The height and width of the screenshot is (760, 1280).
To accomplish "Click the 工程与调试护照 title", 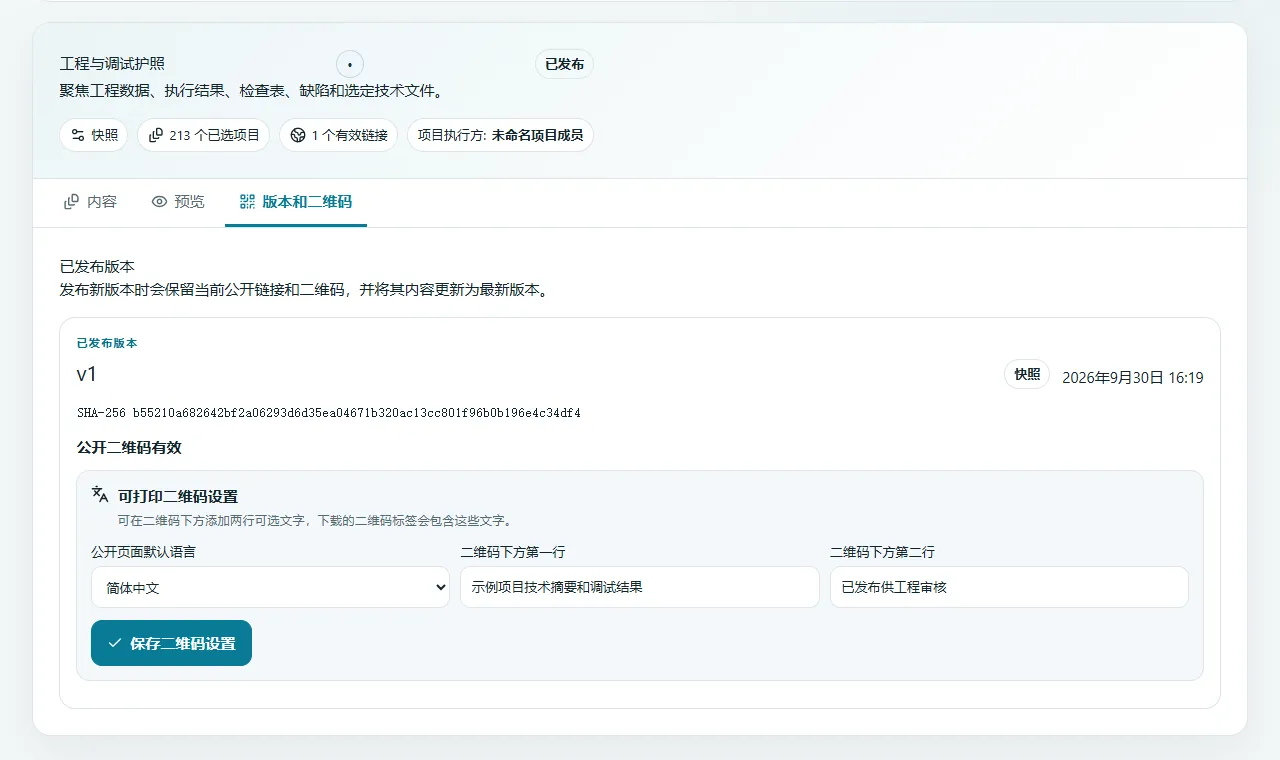I will (x=112, y=64).
